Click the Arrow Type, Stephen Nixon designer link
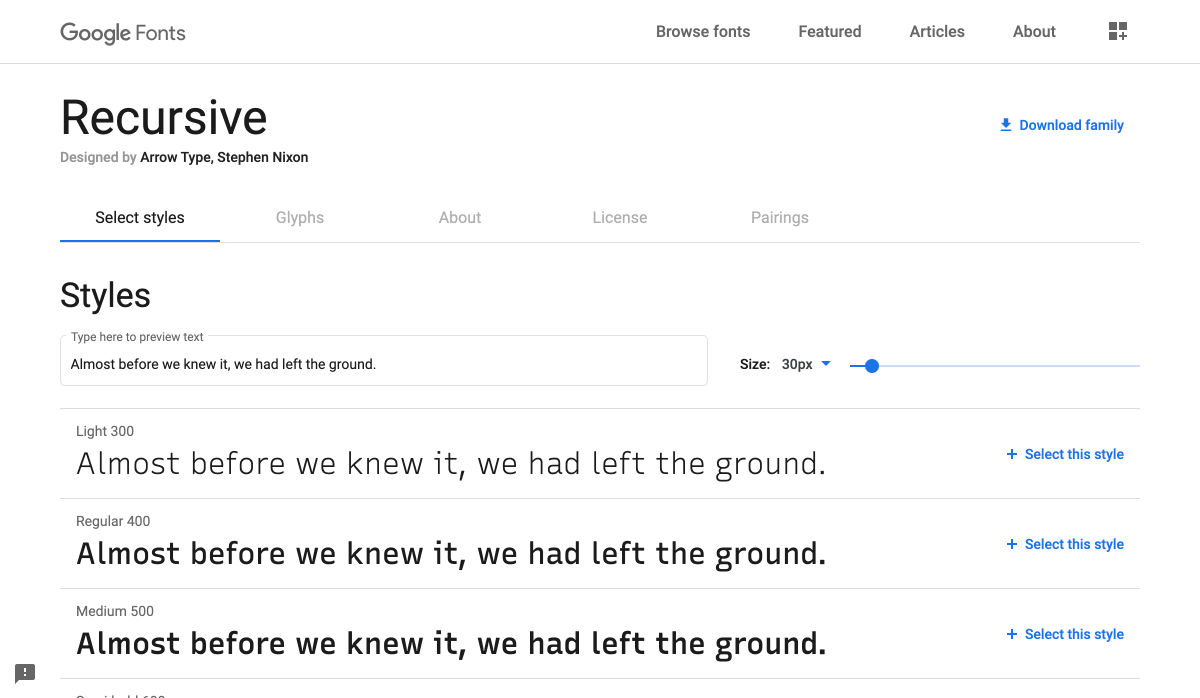The image size is (1200, 698). coord(224,157)
